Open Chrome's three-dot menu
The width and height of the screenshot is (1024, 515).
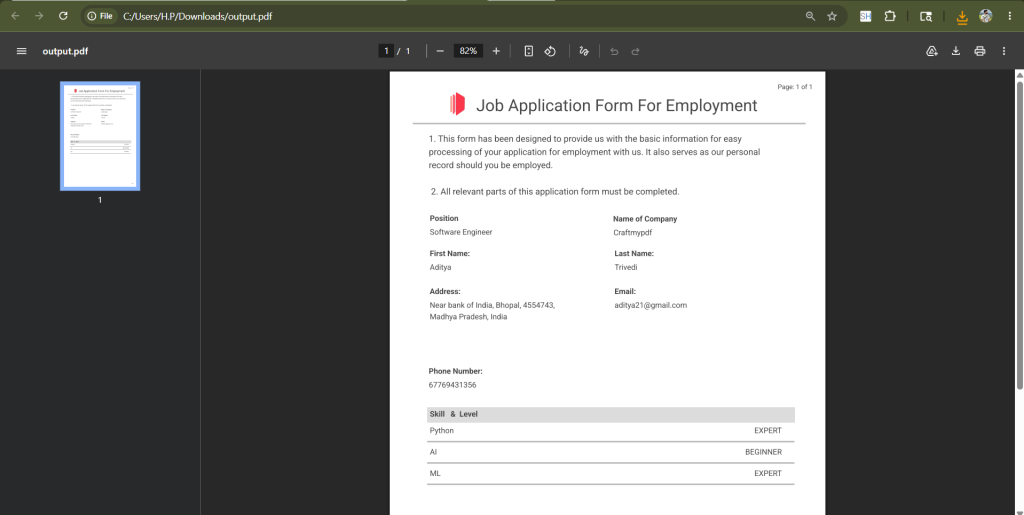click(x=1010, y=16)
